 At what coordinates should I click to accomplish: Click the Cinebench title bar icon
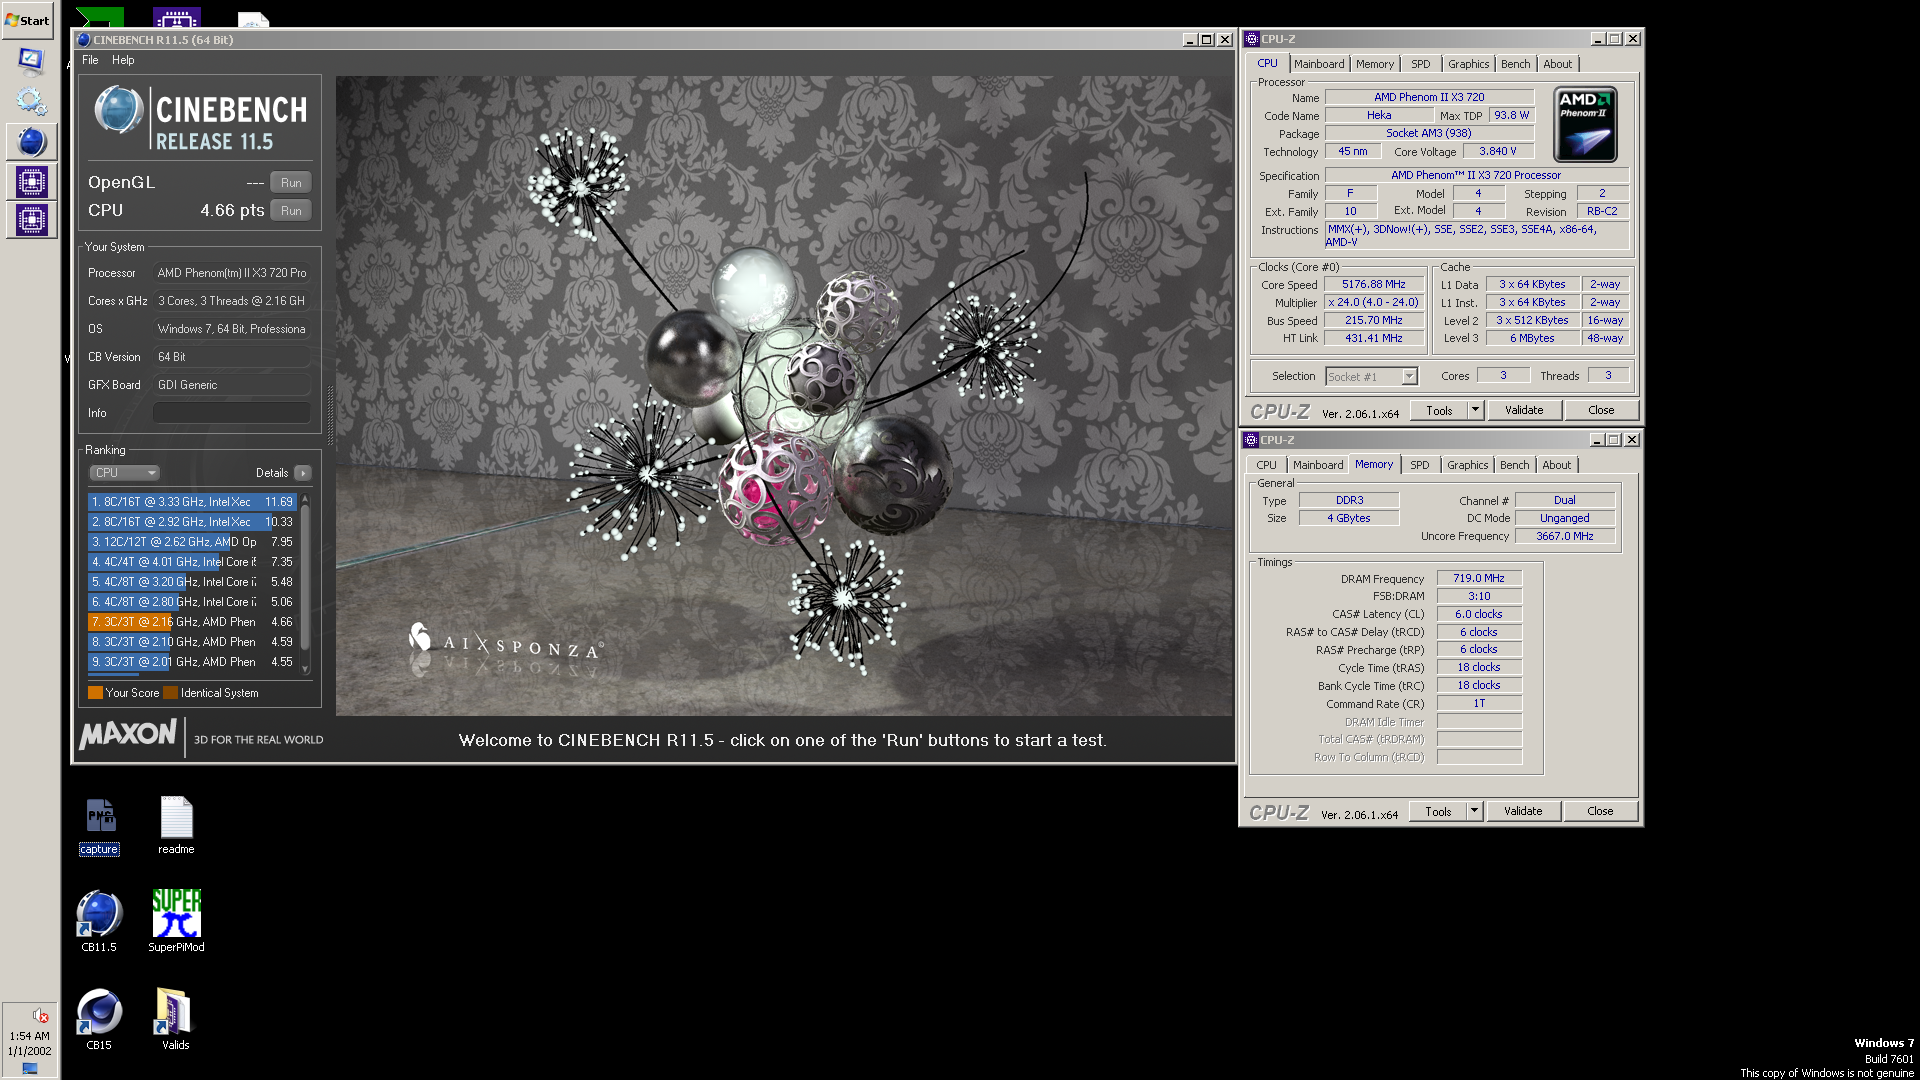84,40
